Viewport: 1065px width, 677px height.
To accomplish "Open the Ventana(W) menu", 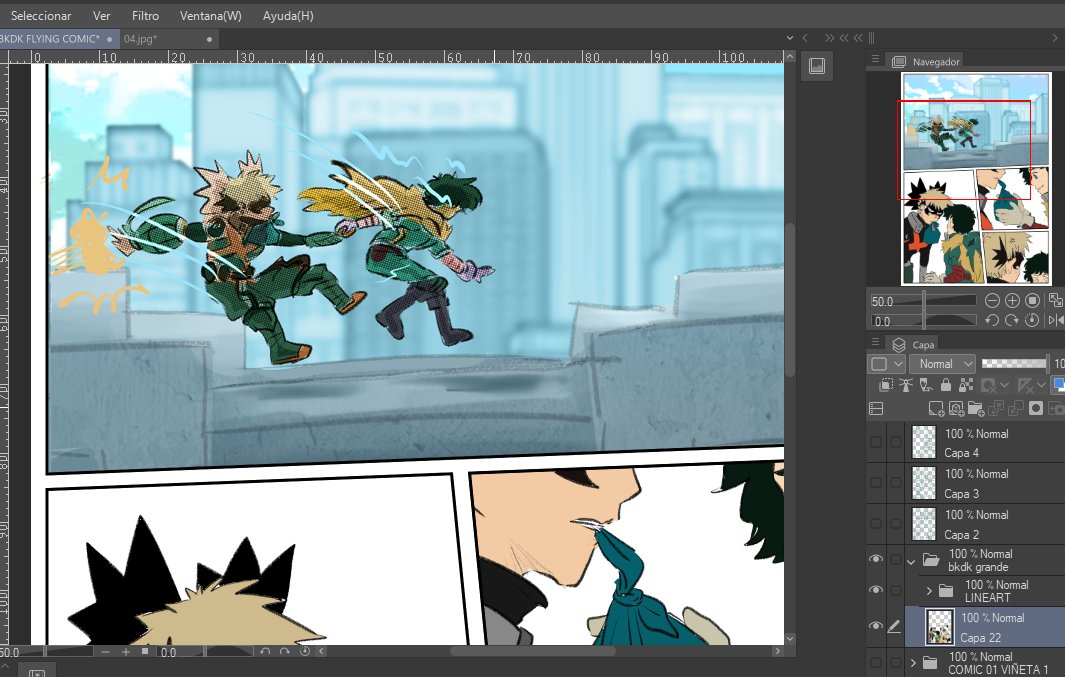I will click(x=211, y=16).
